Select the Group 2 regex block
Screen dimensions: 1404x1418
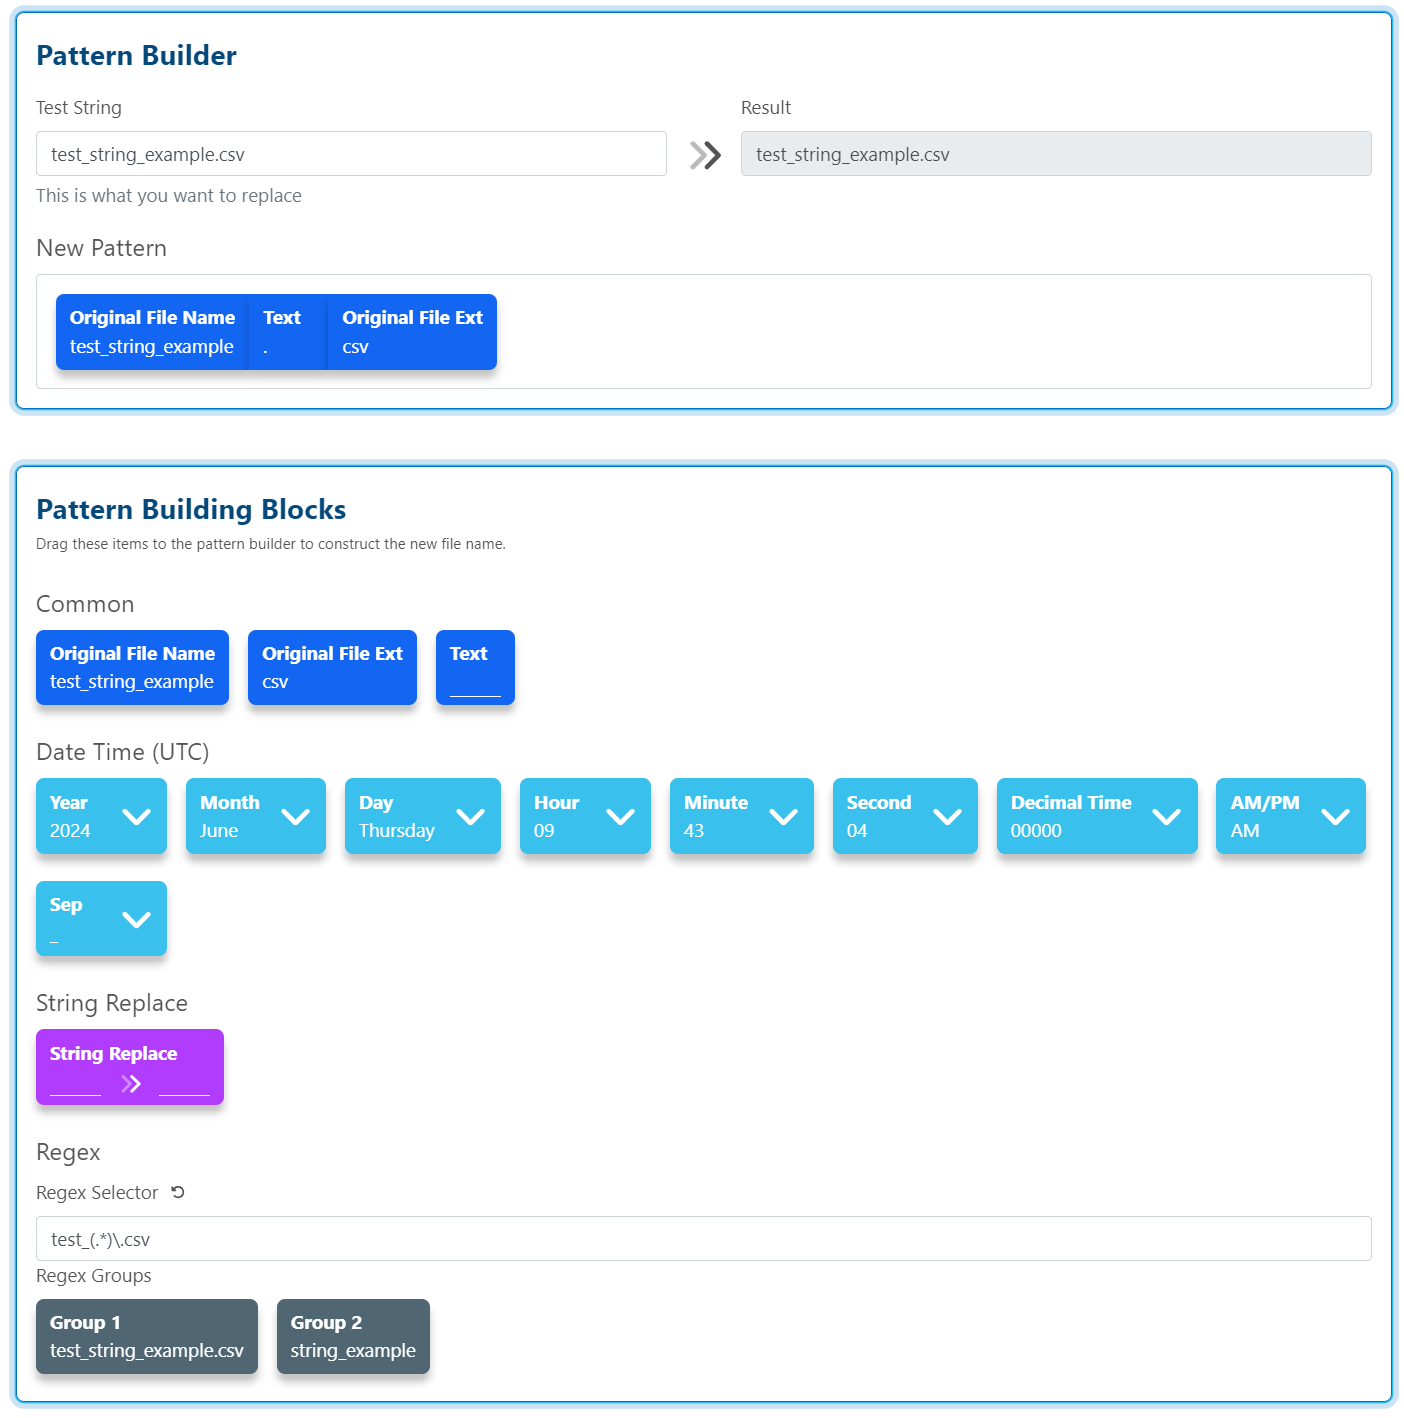[x=353, y=1336]
